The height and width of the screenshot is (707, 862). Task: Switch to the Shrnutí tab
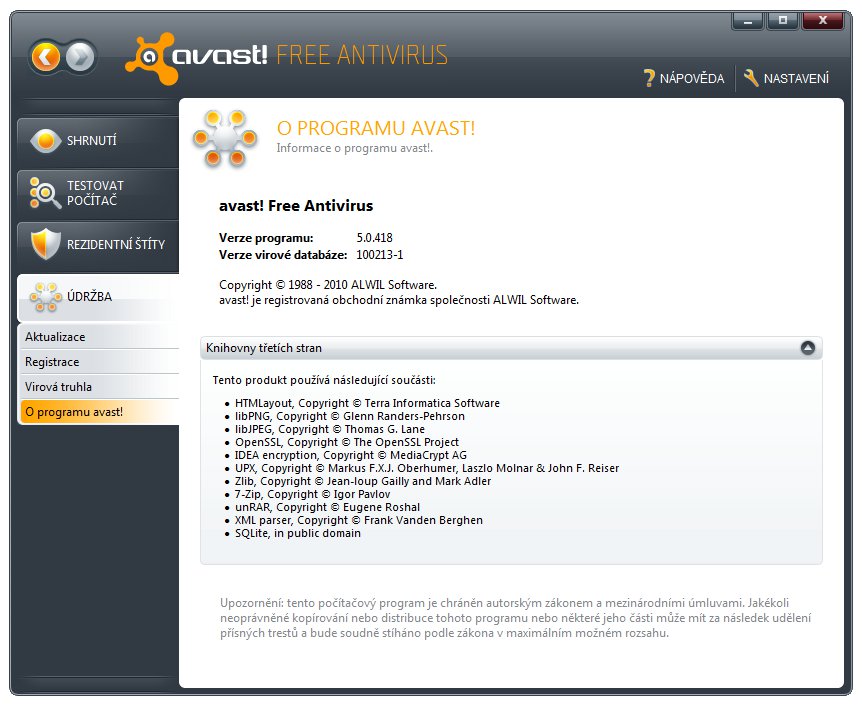click(x=98, y=141)
